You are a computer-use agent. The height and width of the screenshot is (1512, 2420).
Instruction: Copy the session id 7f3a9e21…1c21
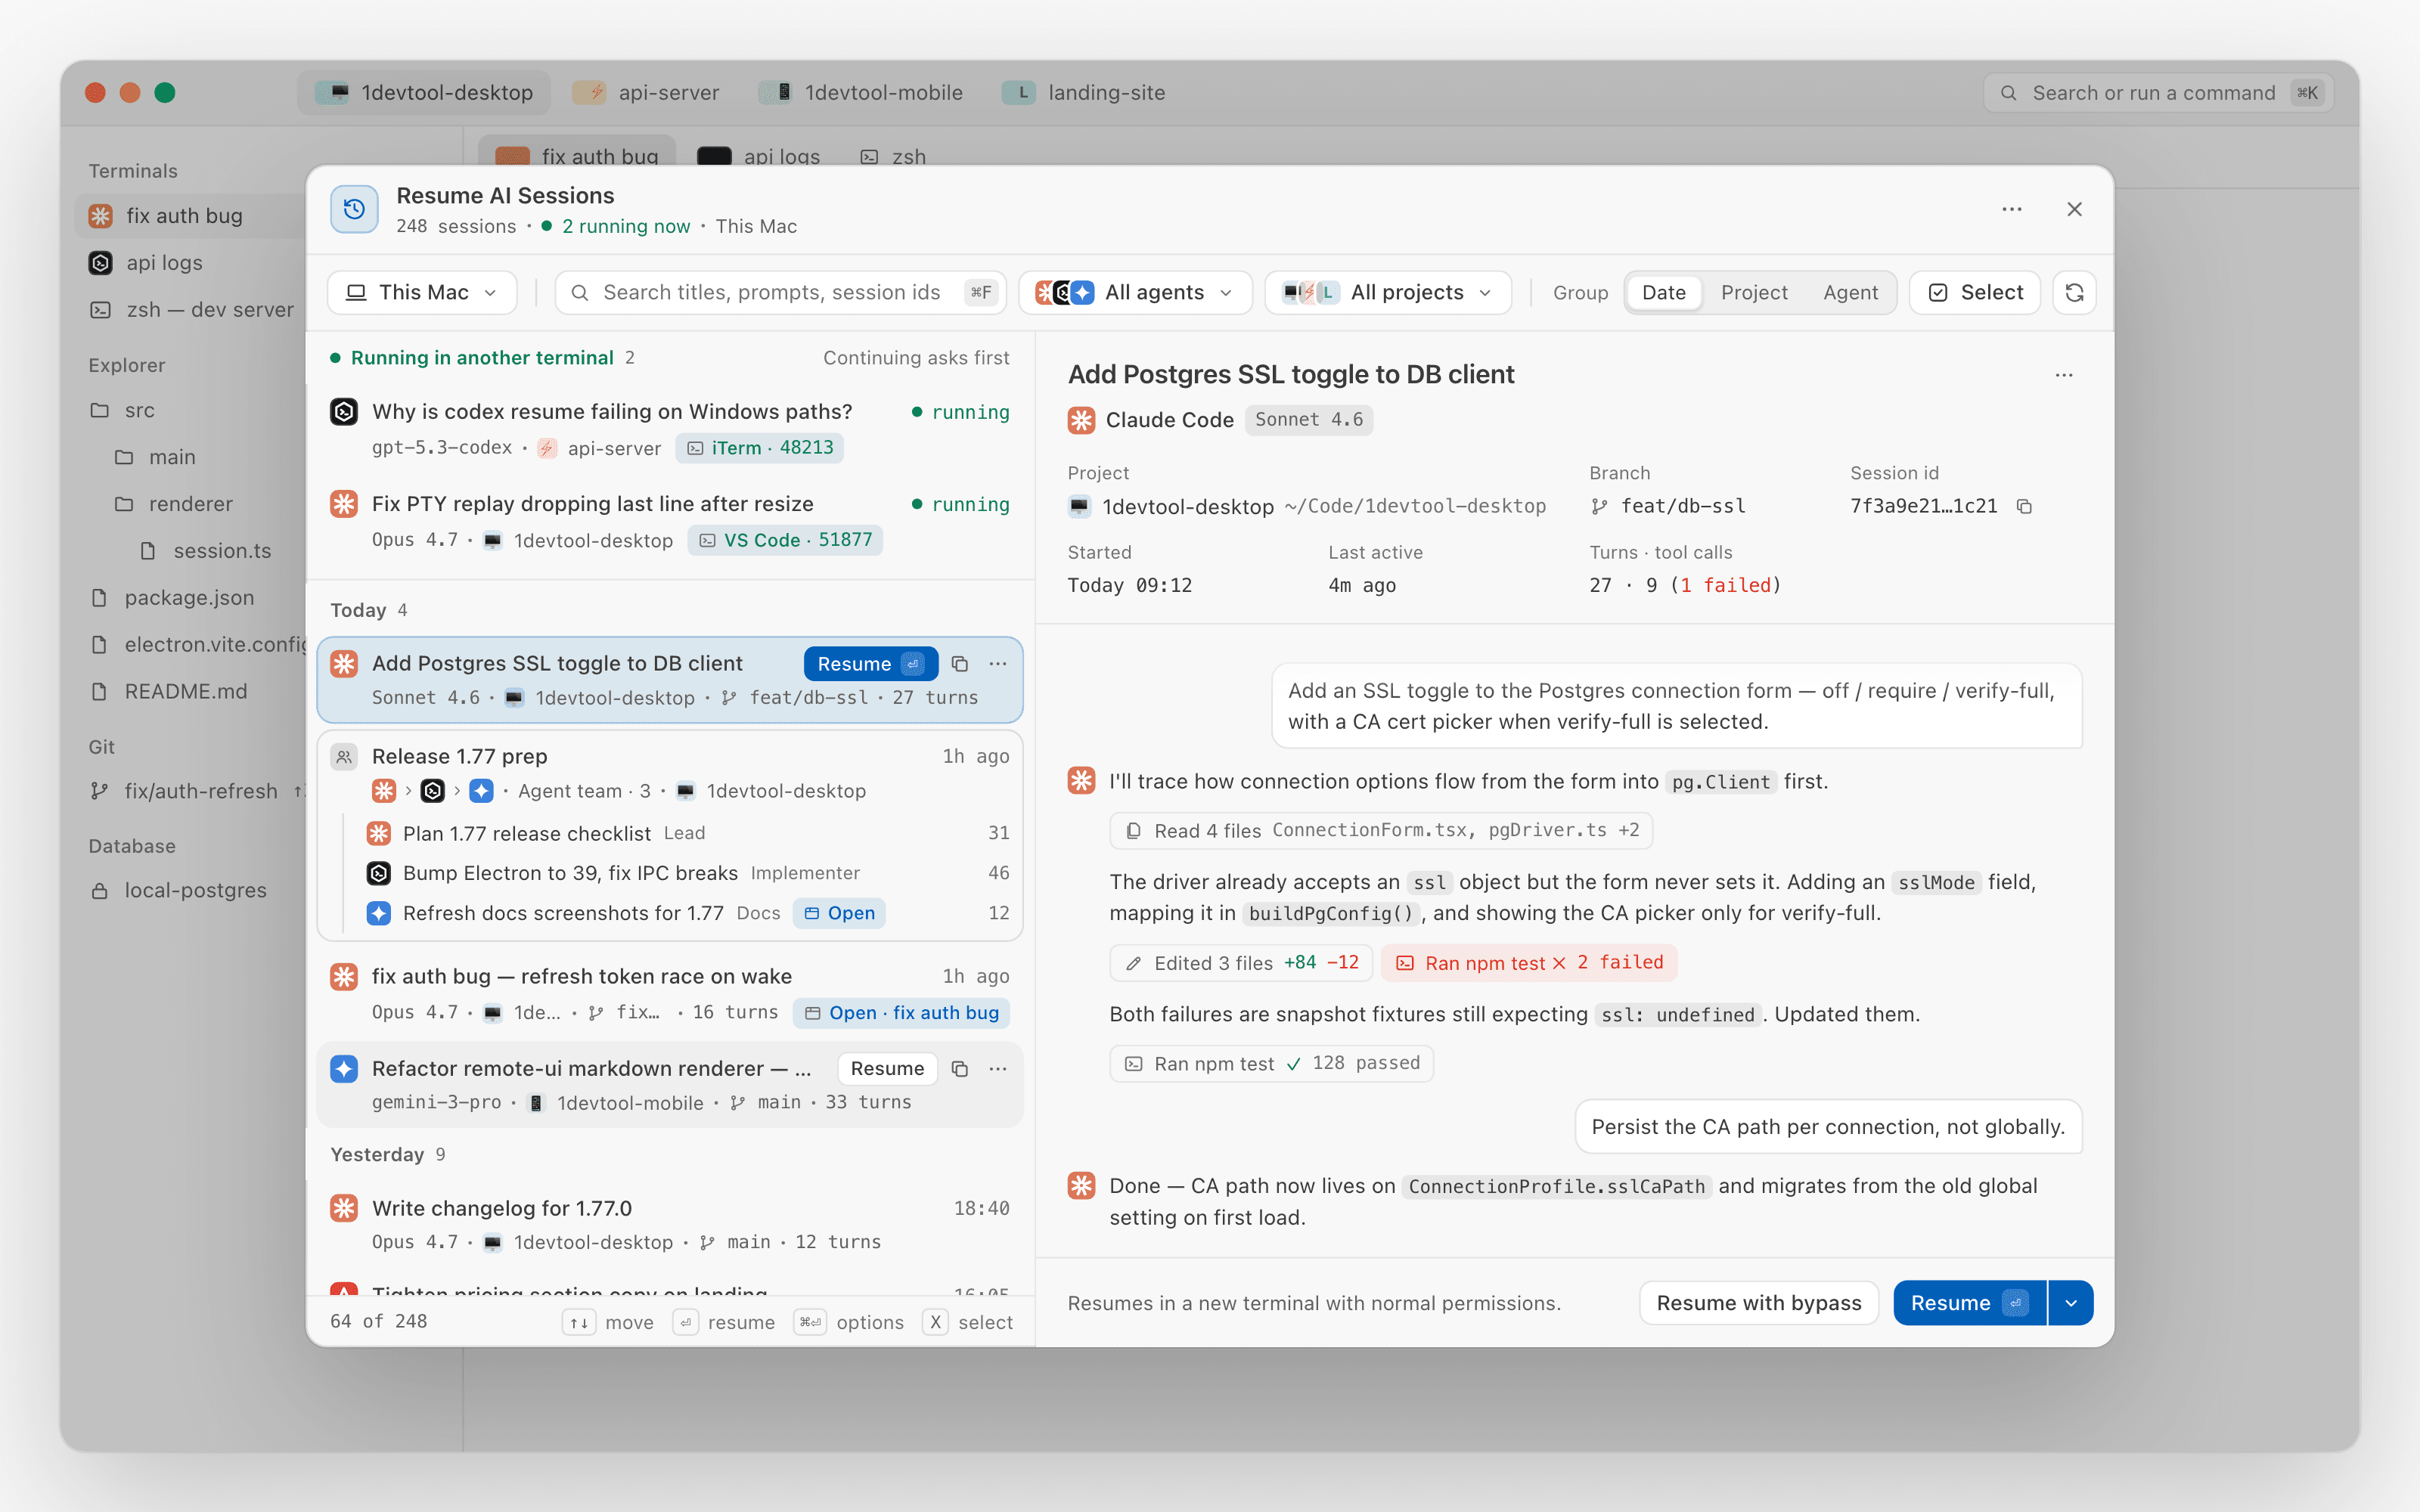(x=2024, y=506)
